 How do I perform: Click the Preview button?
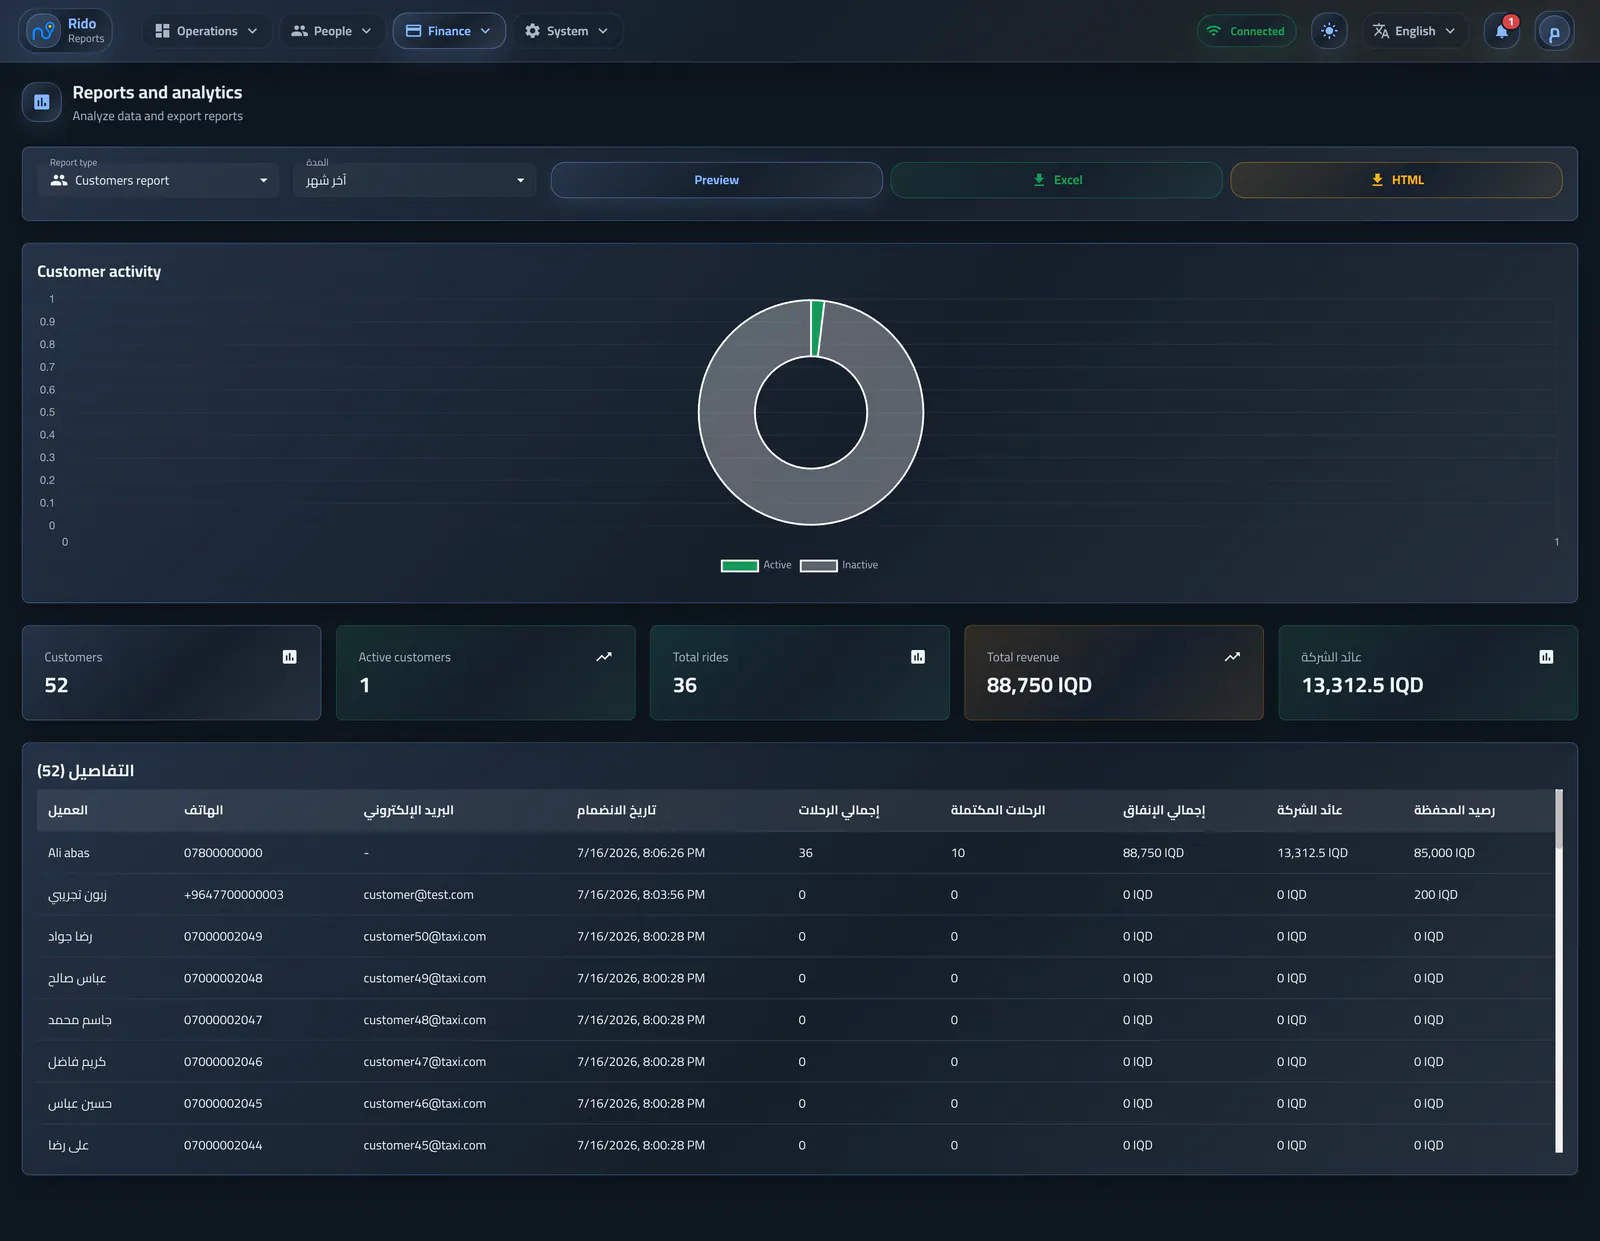[716, 180]
